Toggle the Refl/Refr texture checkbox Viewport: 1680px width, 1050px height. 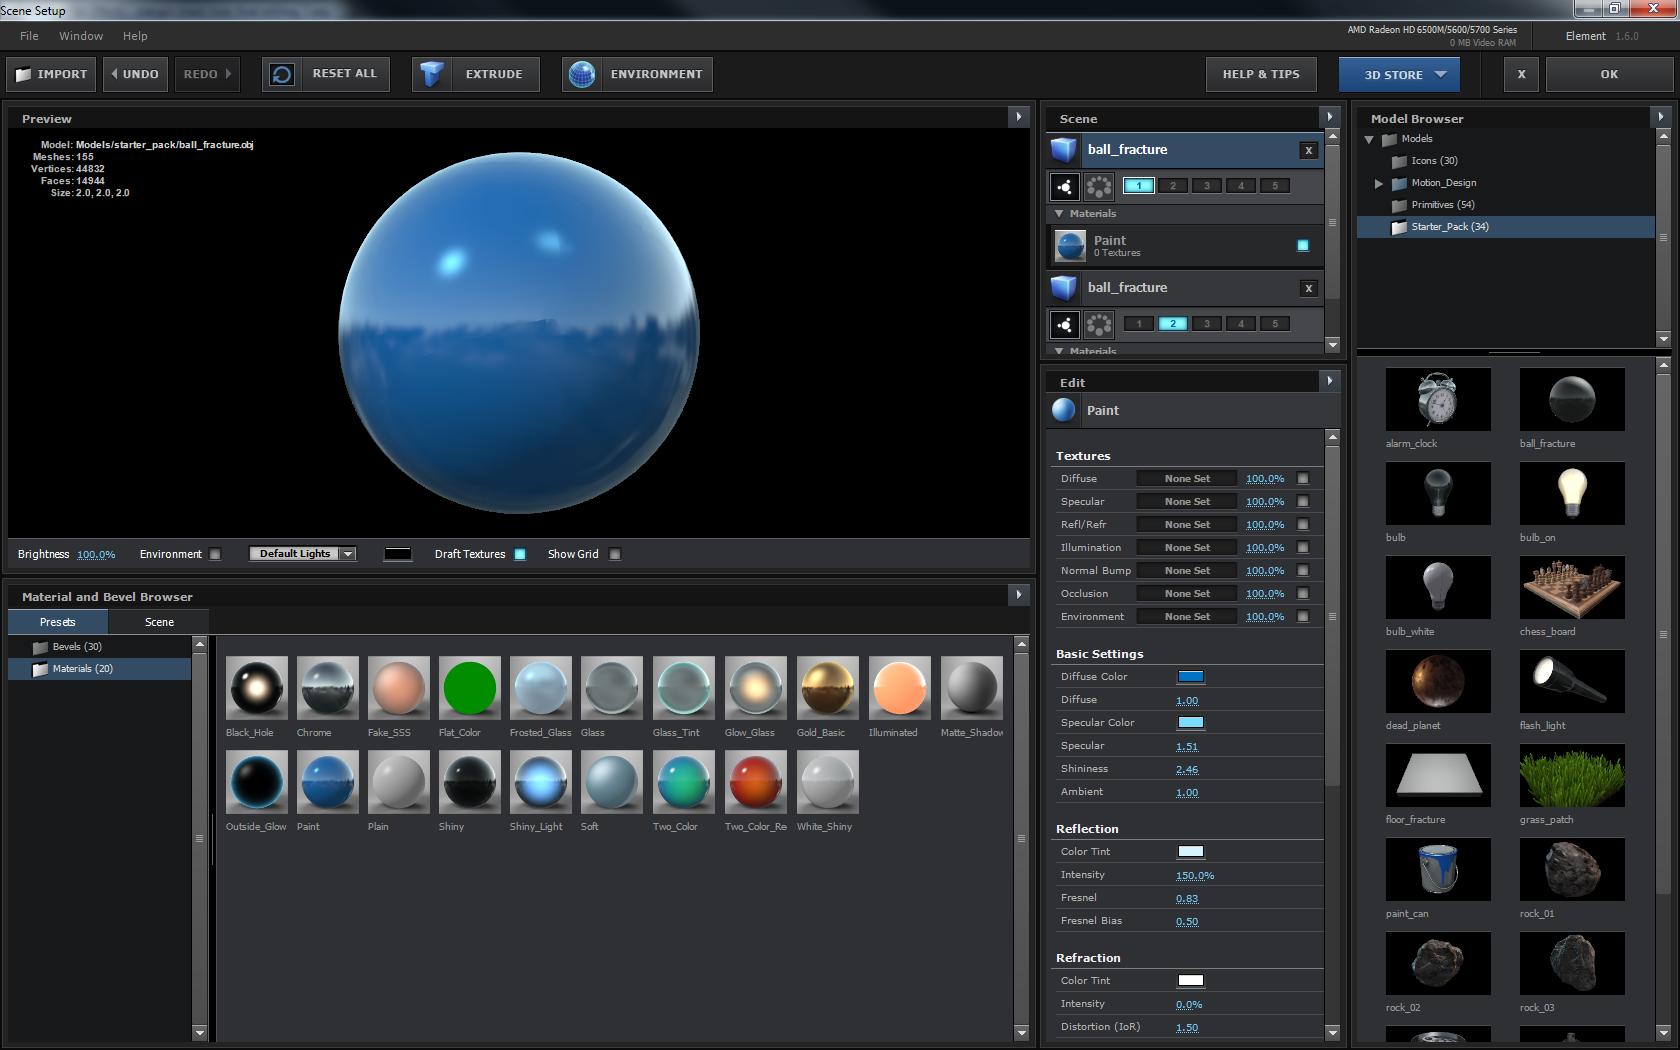point(1303,524)
